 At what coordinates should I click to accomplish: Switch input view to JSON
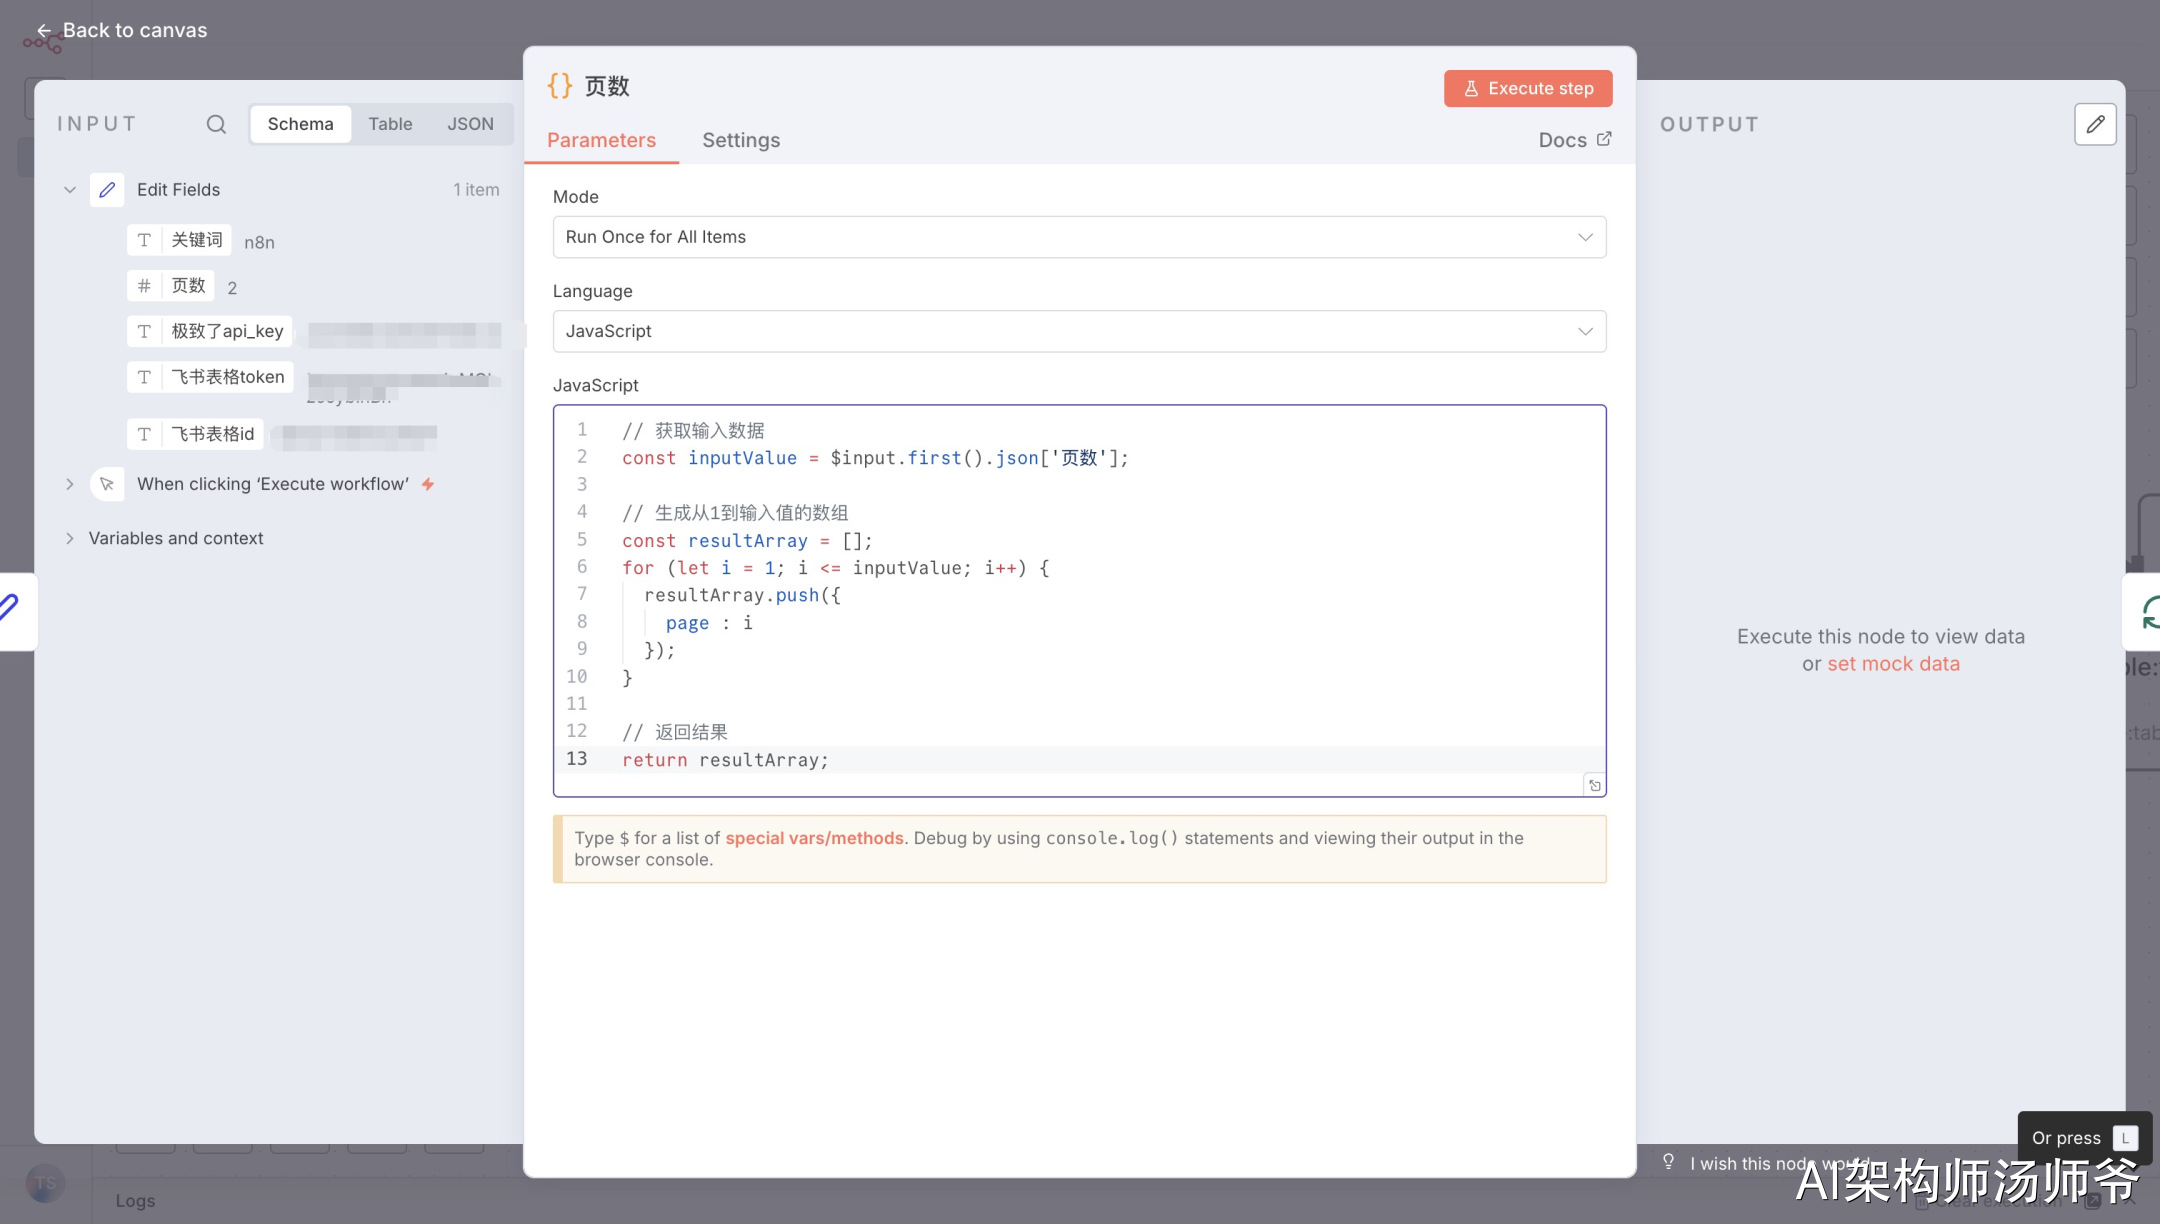(470, 124)
